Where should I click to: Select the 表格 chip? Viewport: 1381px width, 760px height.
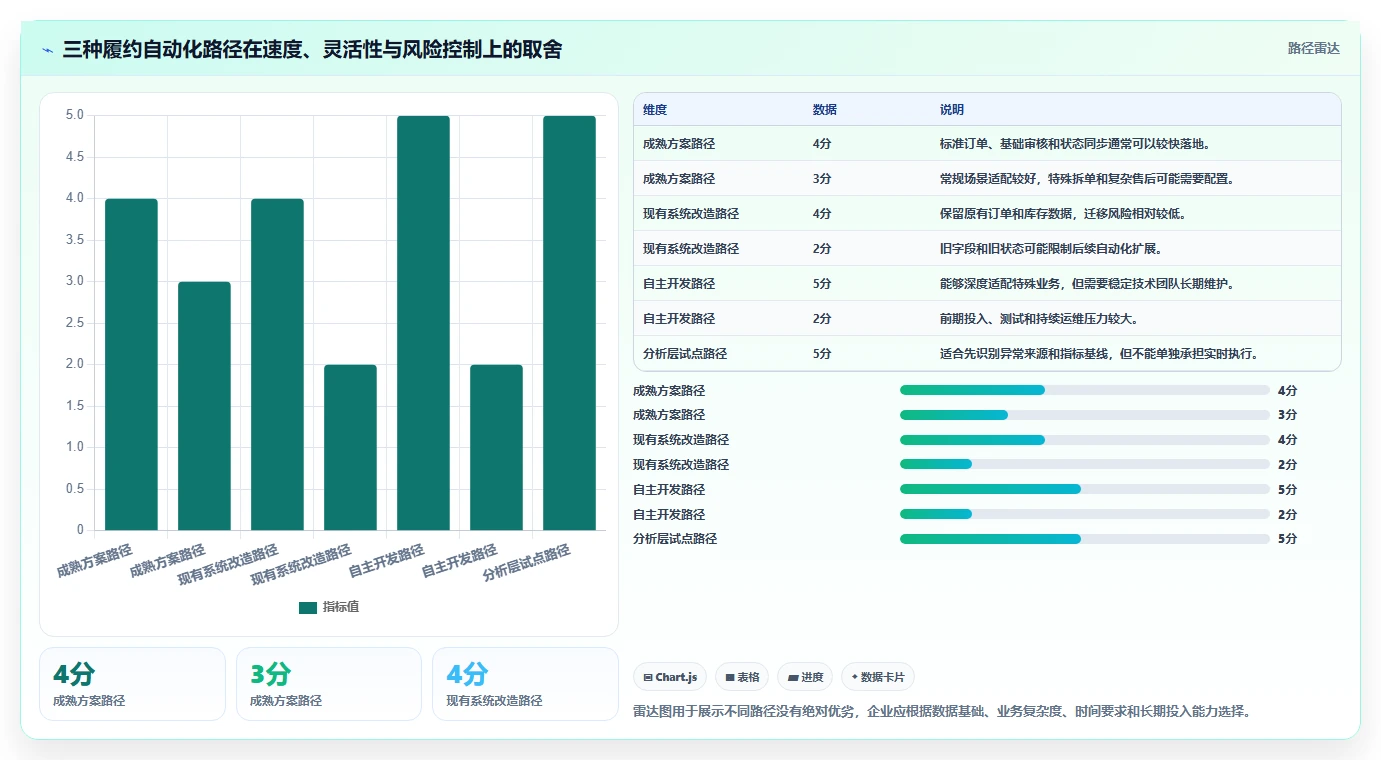(x=742, y=677)
